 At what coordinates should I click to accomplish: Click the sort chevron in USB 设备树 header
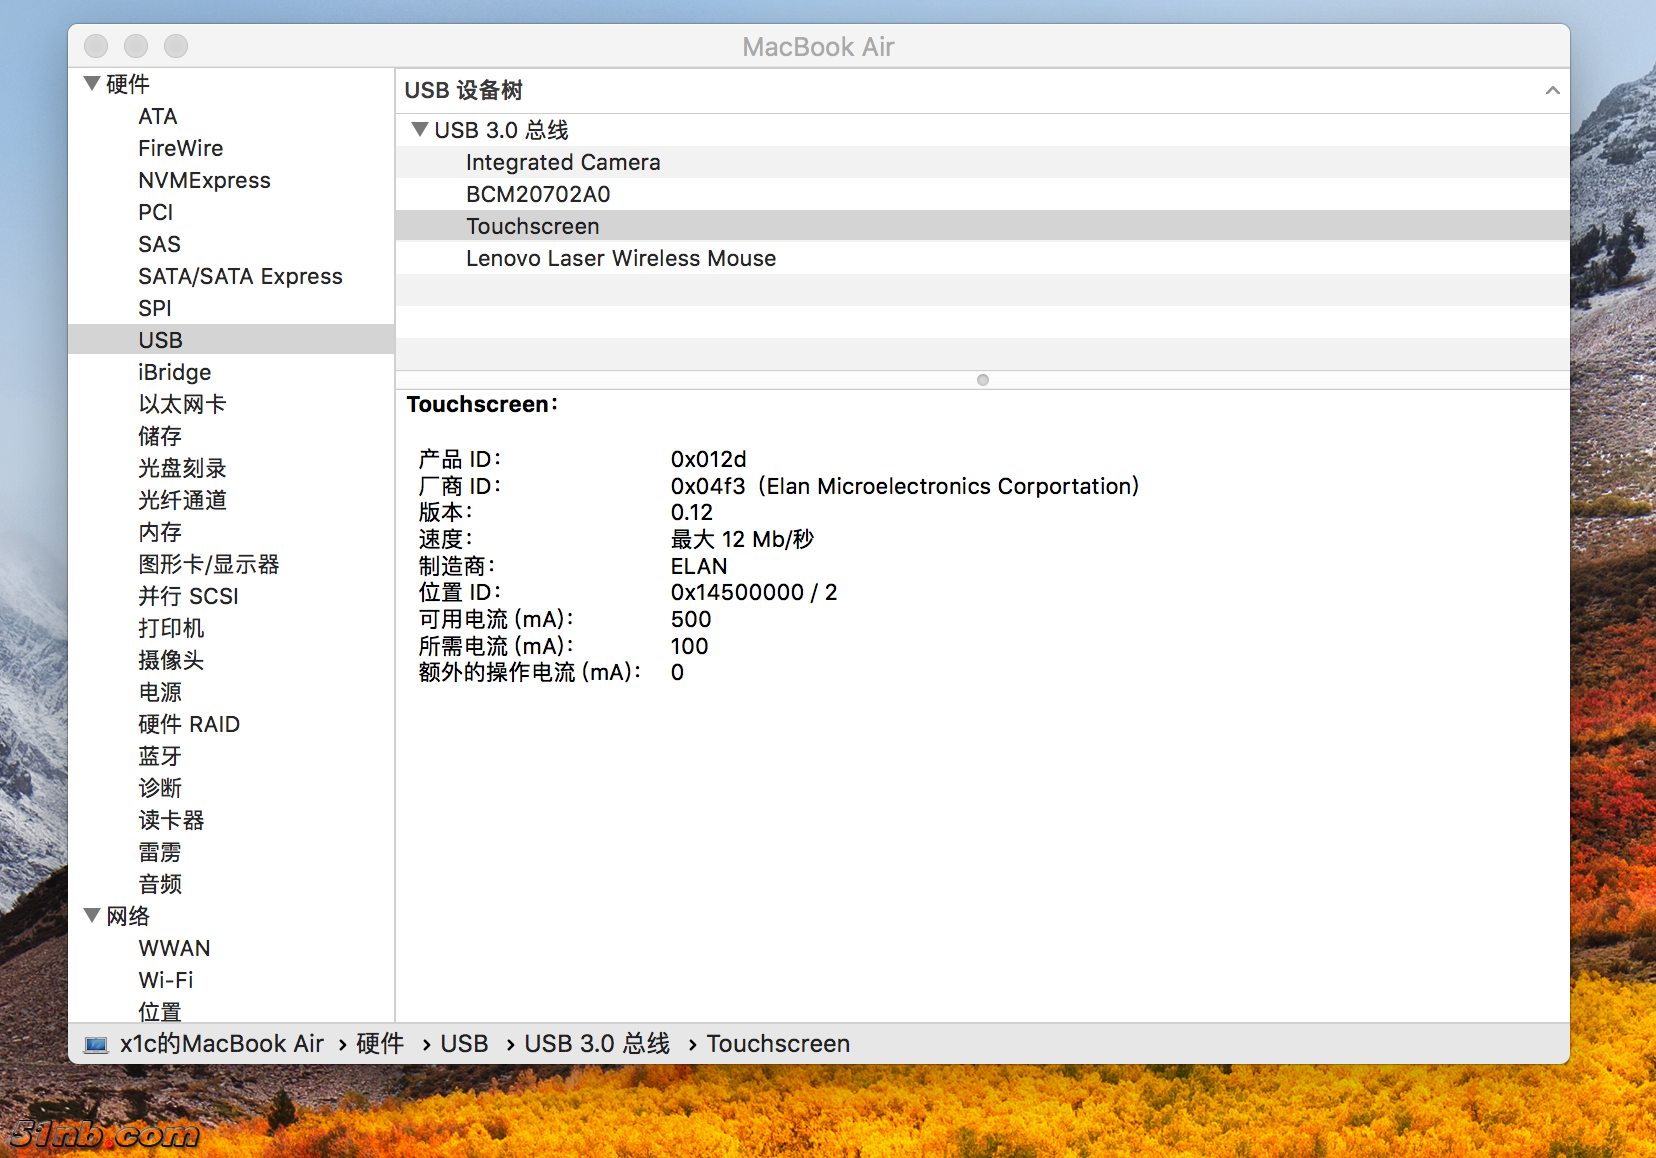1551,91
